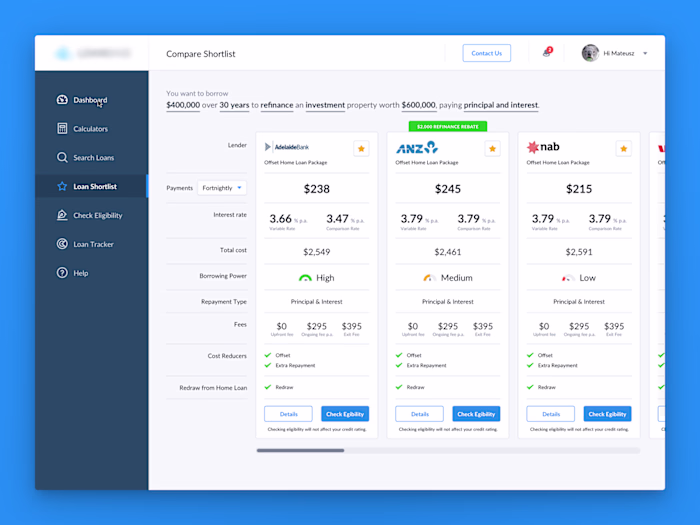Image resolution: width=700 pixels, height=525 pixels.
Task: Change the $400,000 borrow amount
Action: pyautogui.click(x=183, y=105)
